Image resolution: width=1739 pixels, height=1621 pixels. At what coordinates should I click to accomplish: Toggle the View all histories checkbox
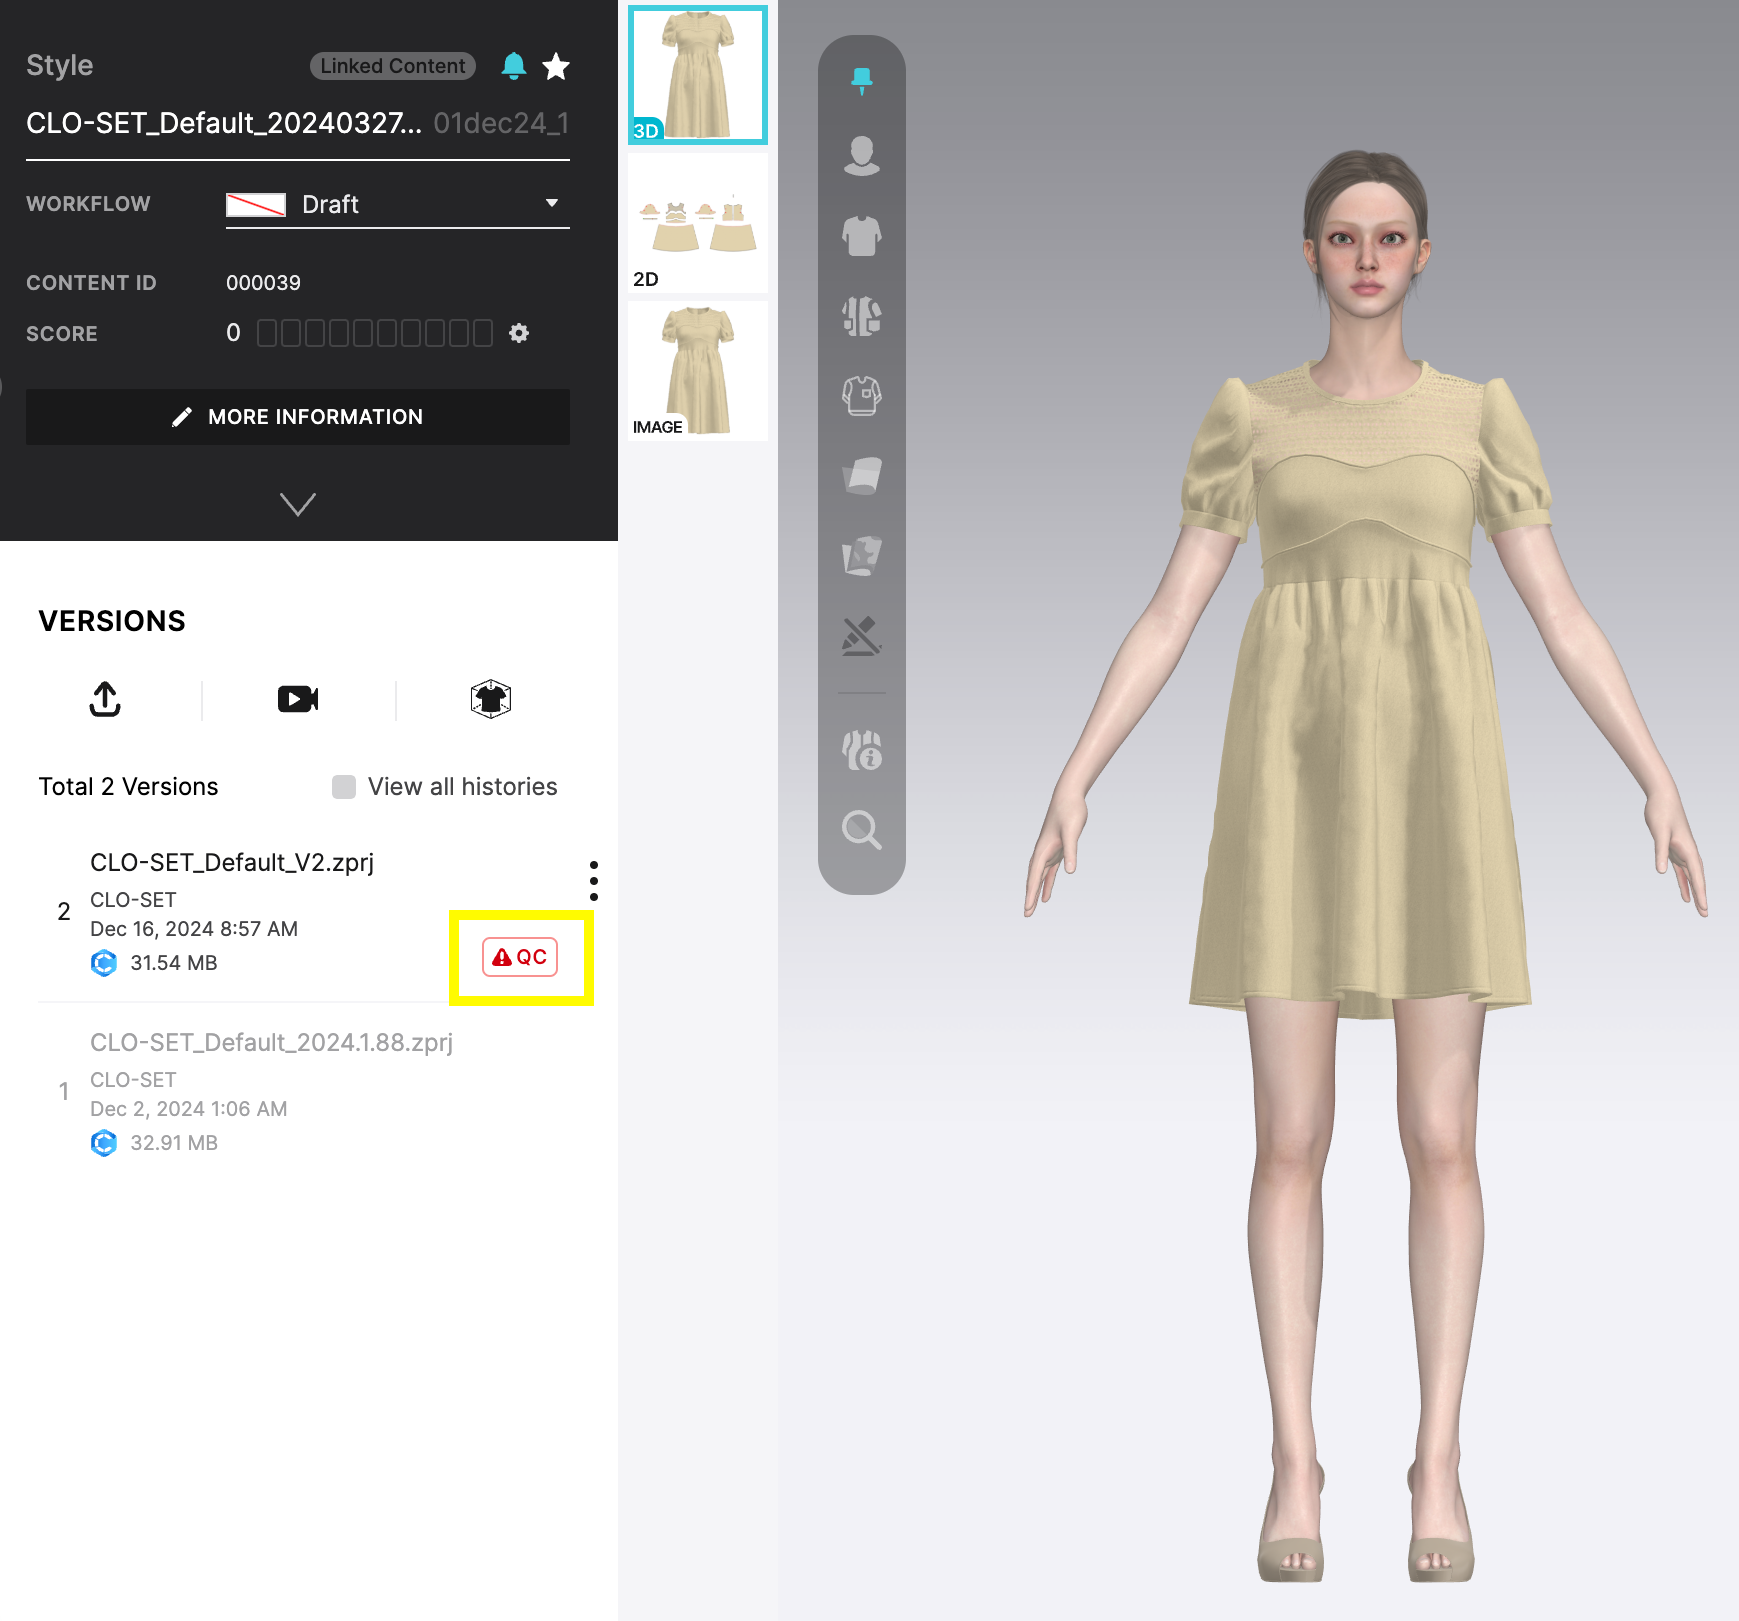tap(343, 787)
